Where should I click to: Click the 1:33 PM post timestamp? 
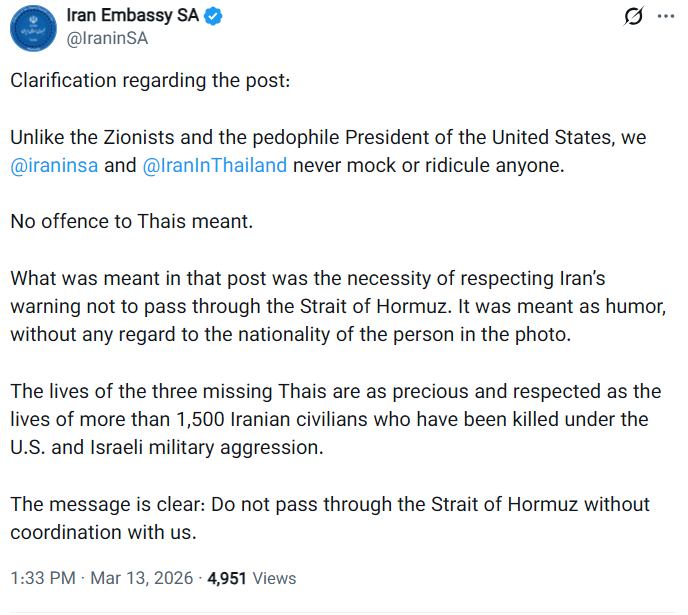pyautogui.click(x=43, y=578)
